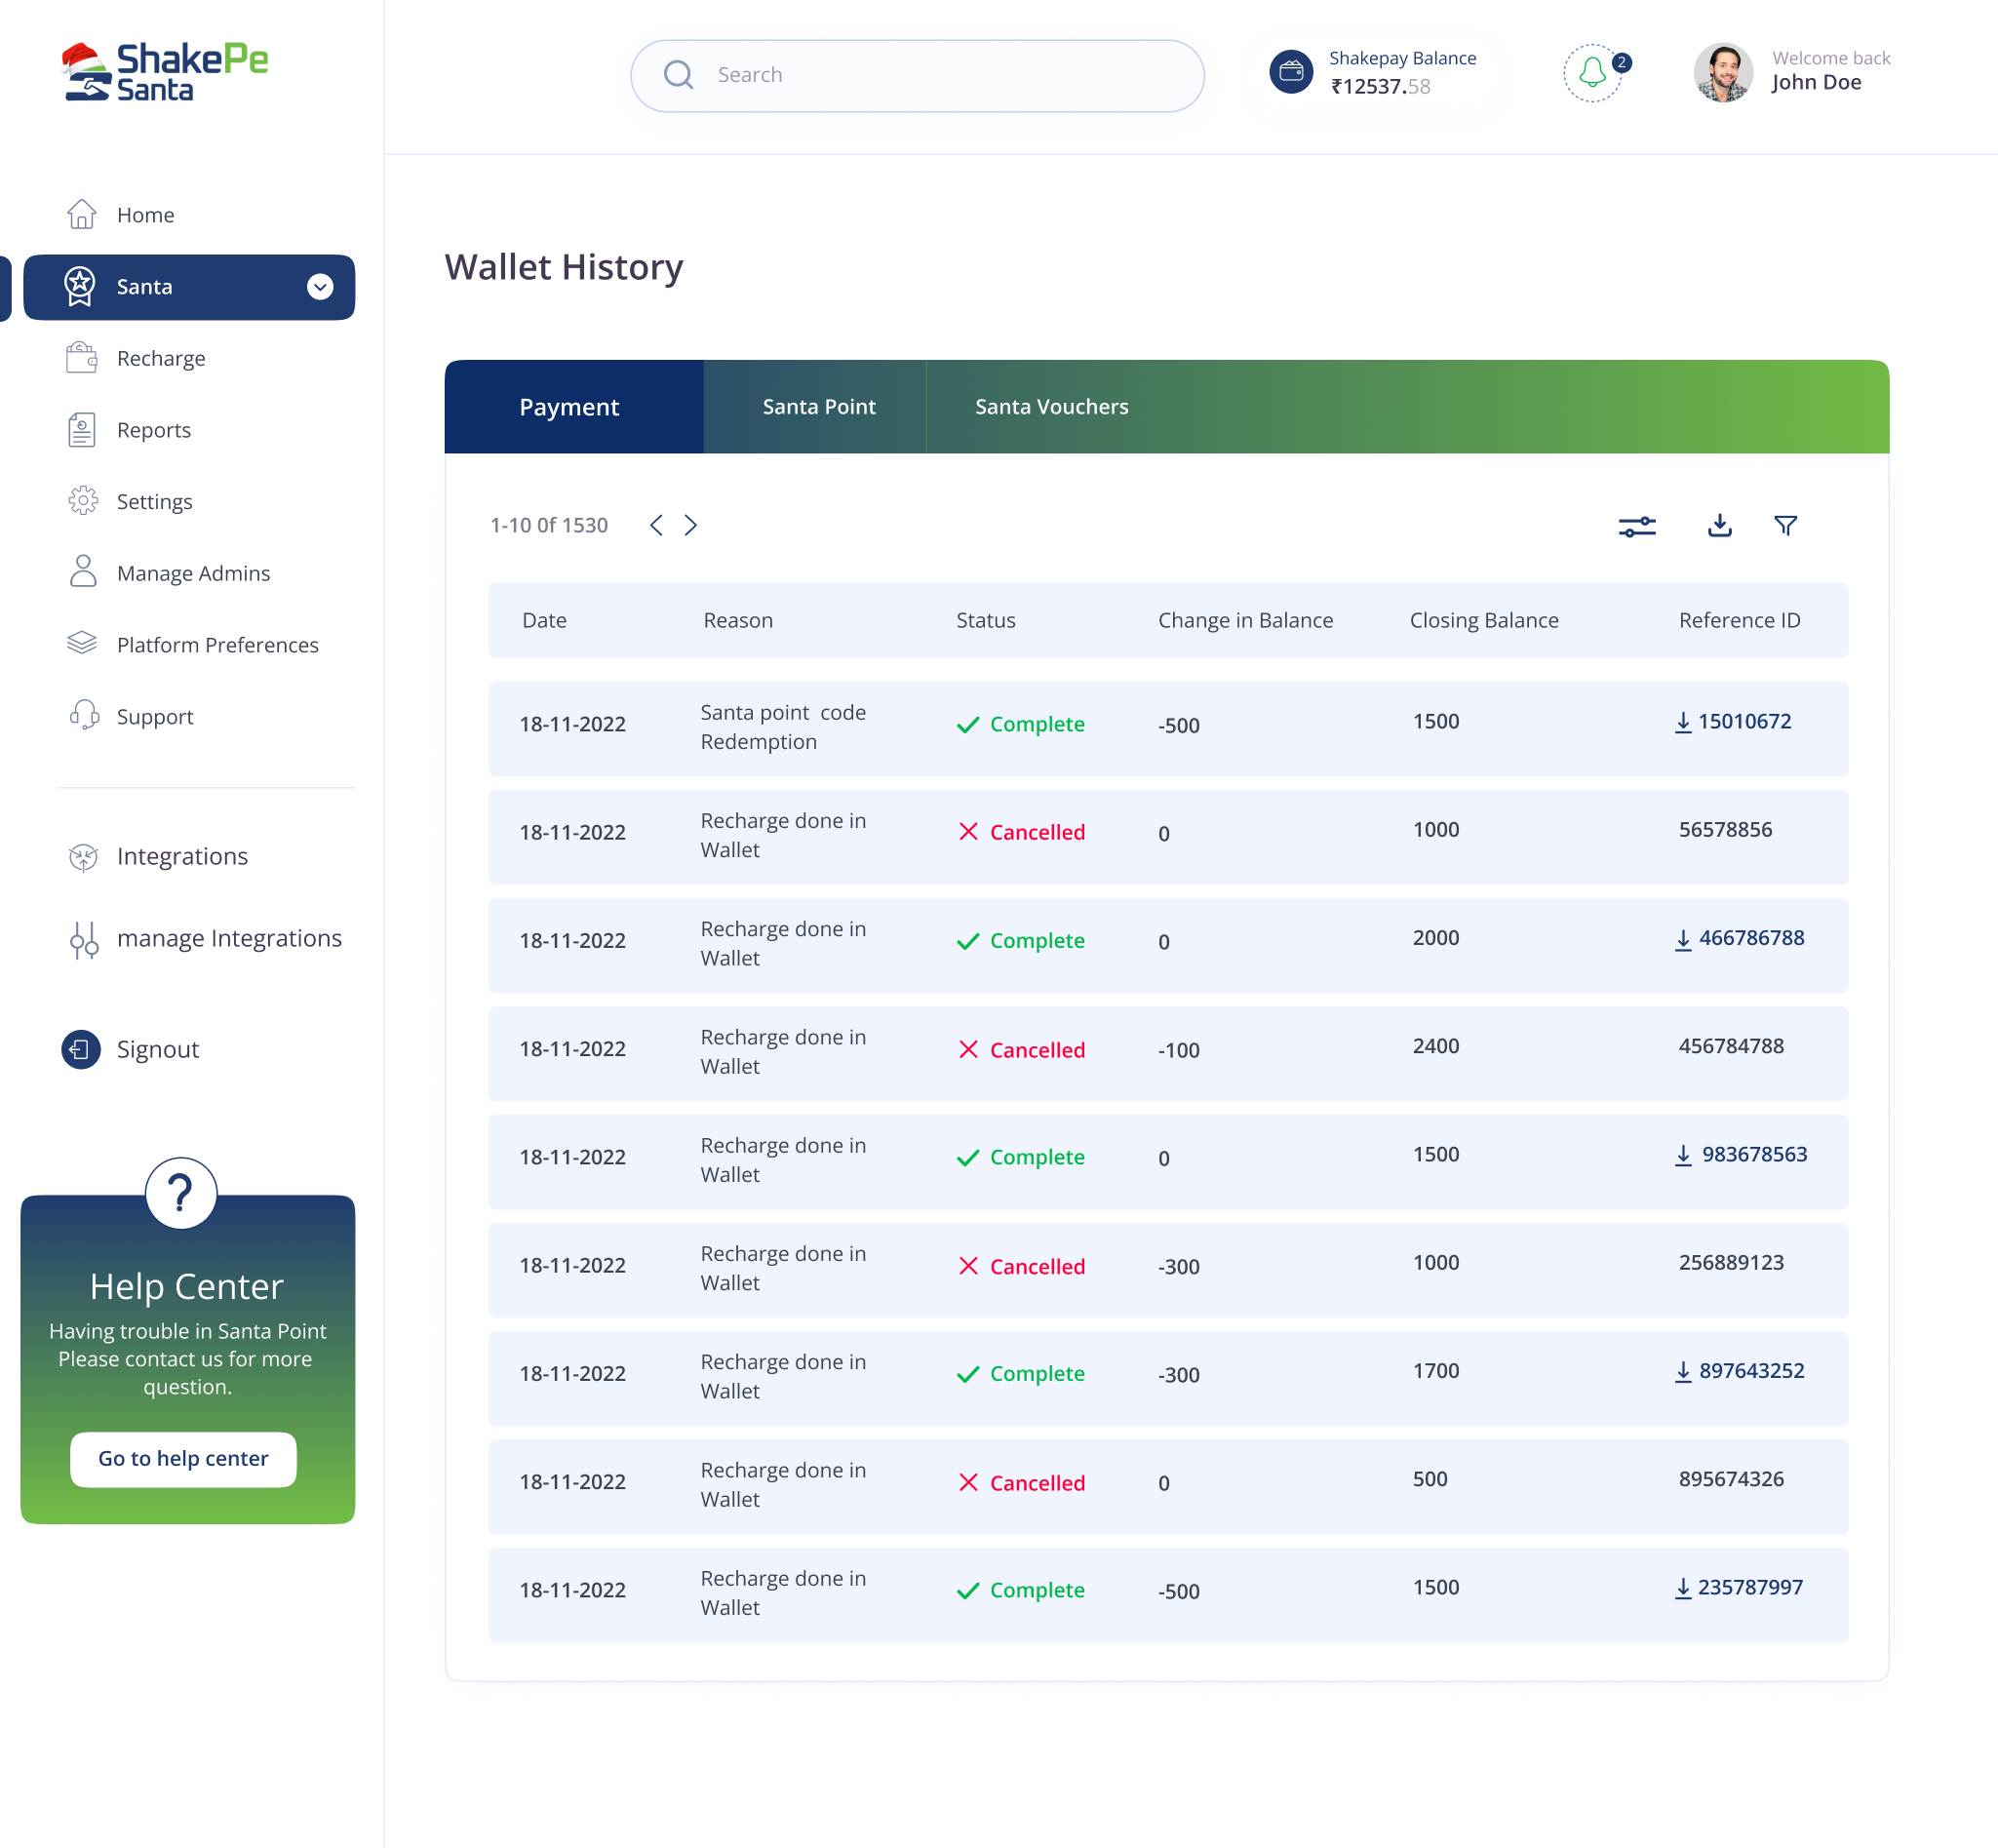
Task: Click the table download icon
Action: [1719, 525]
